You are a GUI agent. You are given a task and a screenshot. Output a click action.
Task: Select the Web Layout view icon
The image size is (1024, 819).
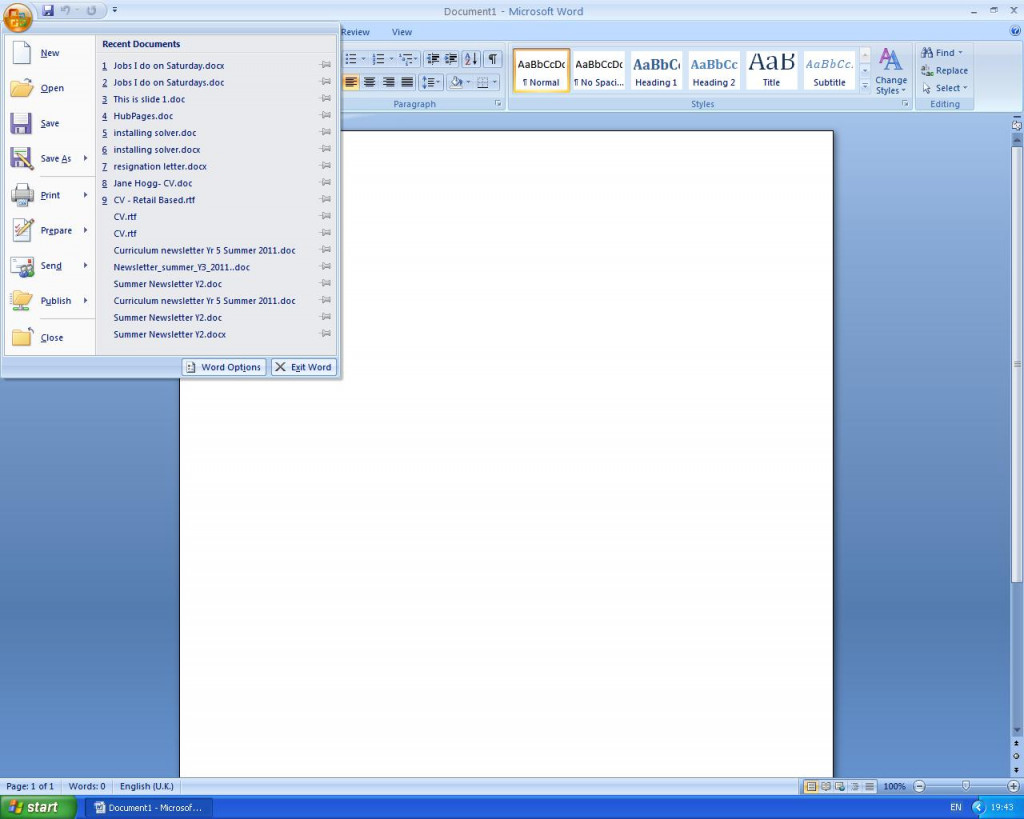click(x=838, y=786)
